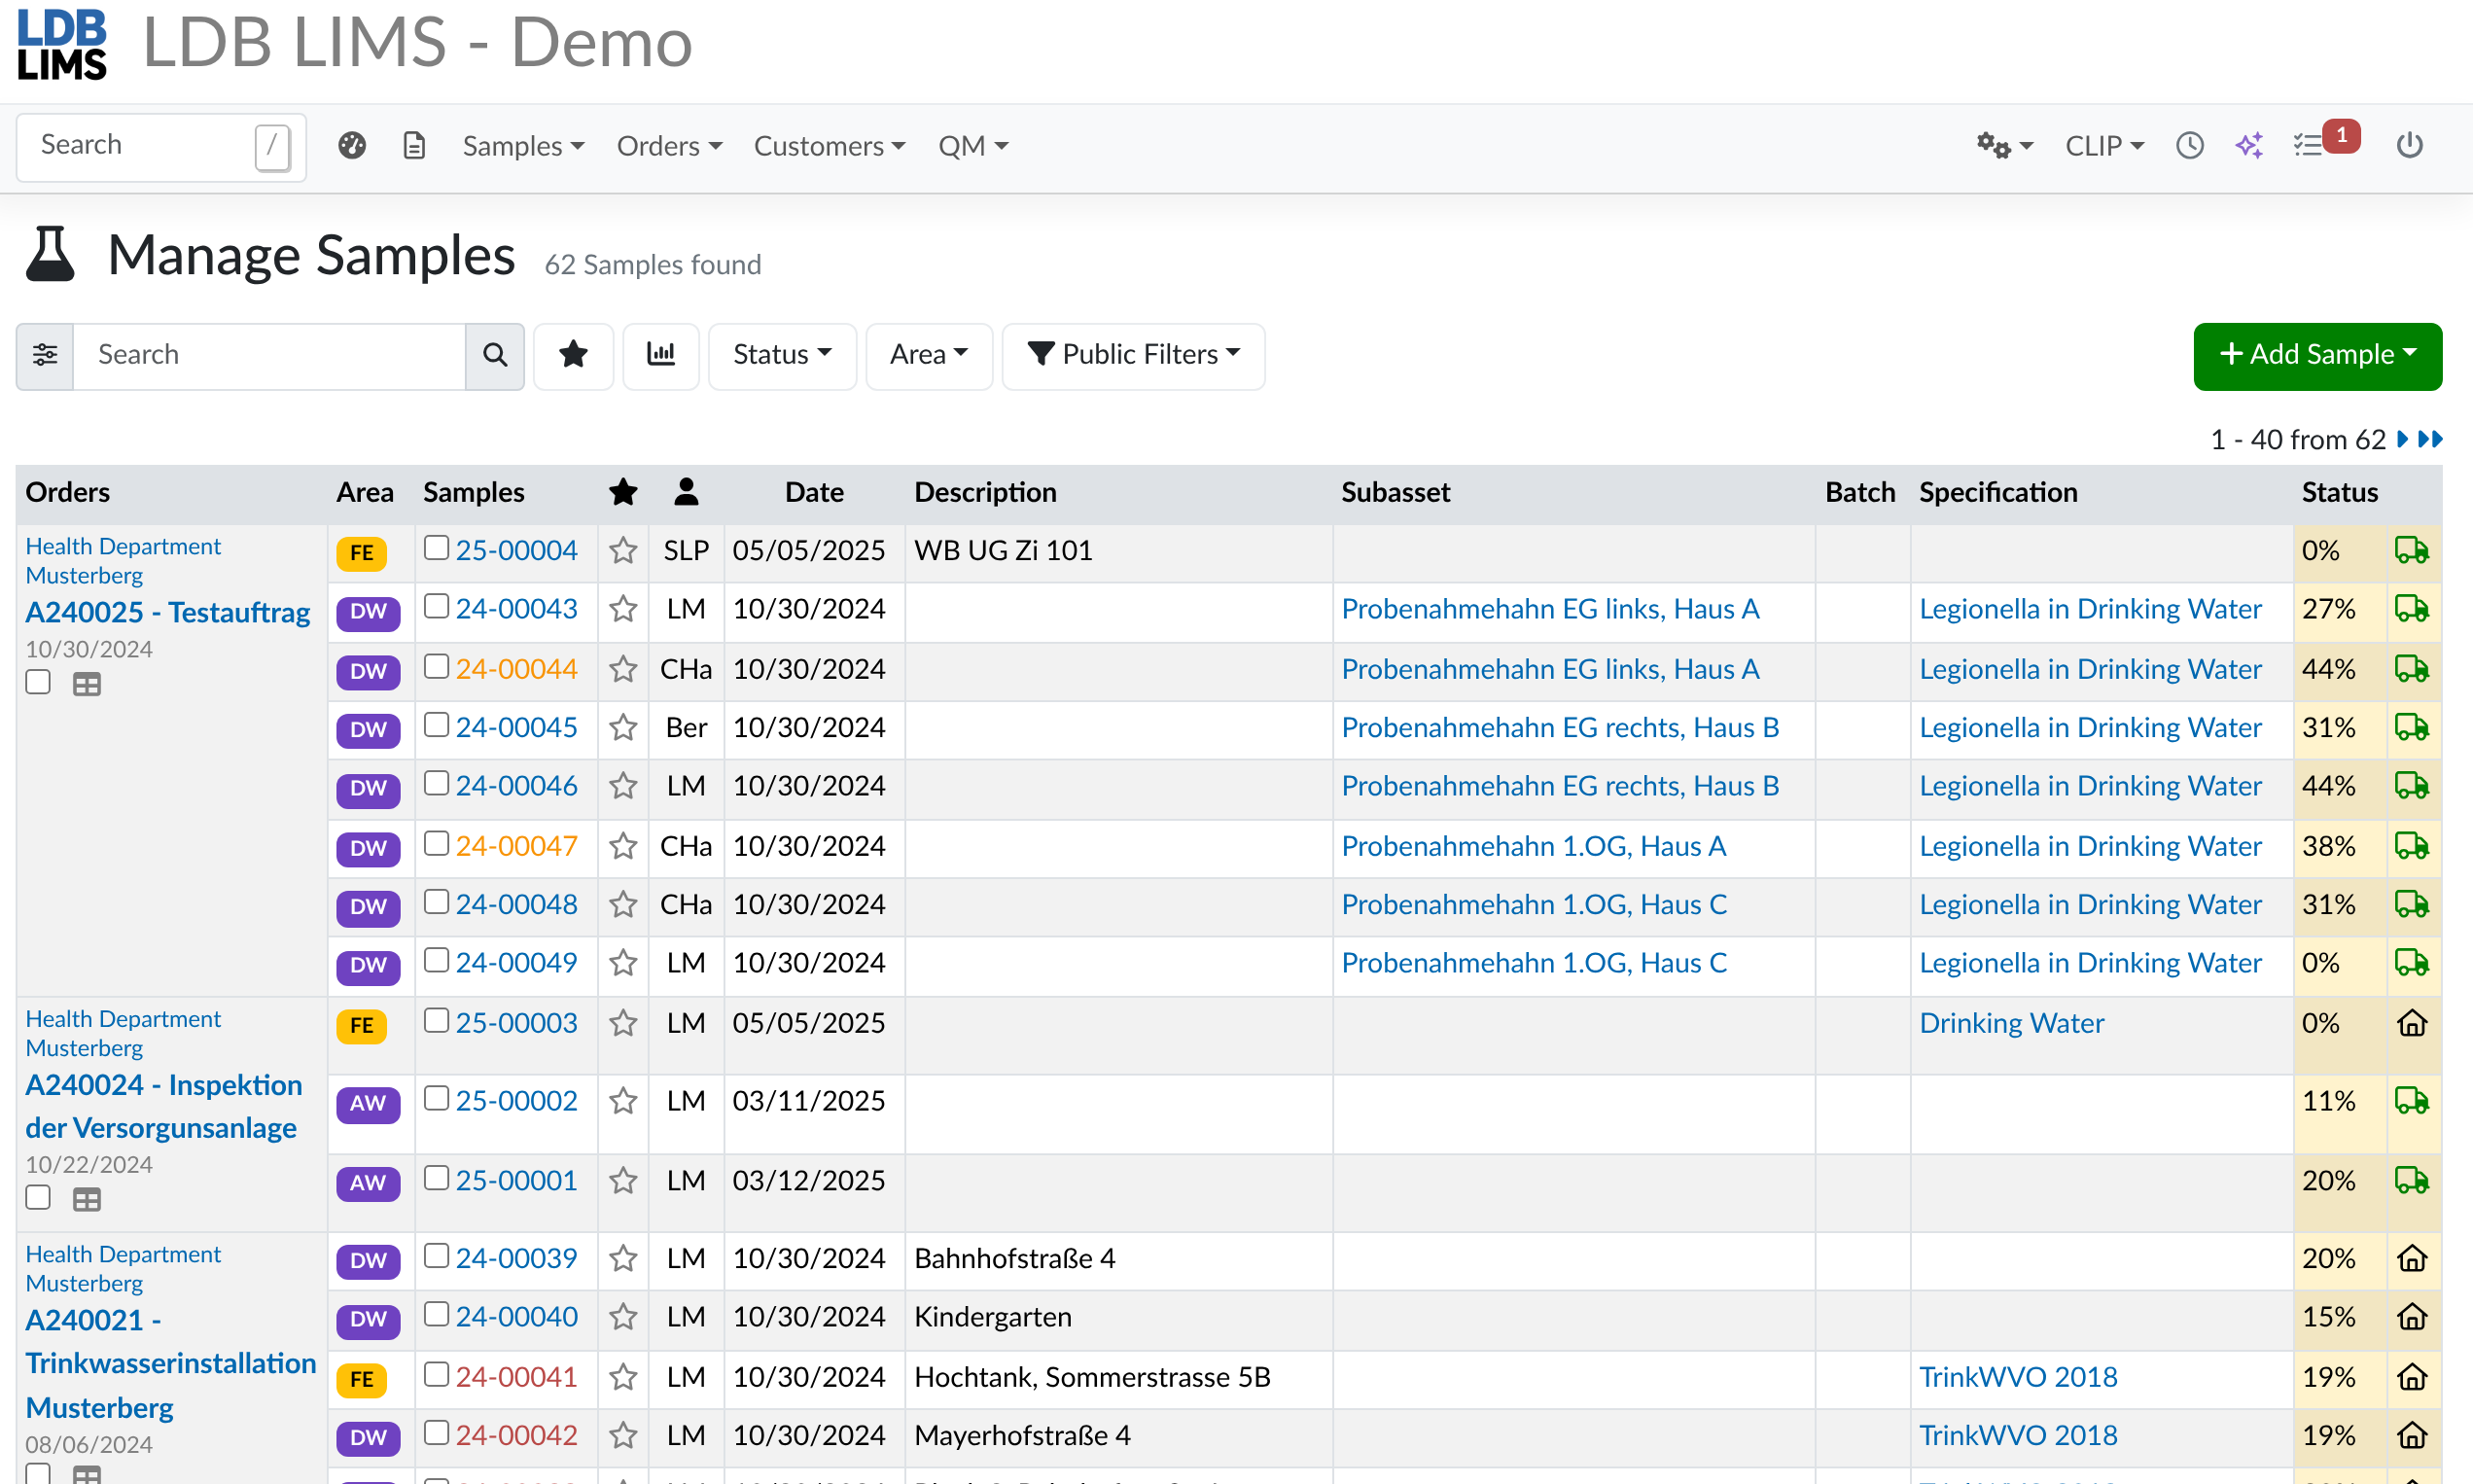This screenshot has height=1484, width=2473.
Task: Click the power logout icon
Action: (2409, 146)
